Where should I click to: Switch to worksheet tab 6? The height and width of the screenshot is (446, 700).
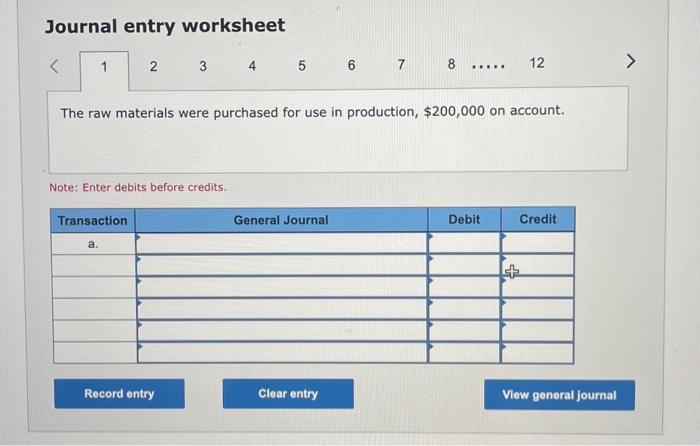coord(351,65)
